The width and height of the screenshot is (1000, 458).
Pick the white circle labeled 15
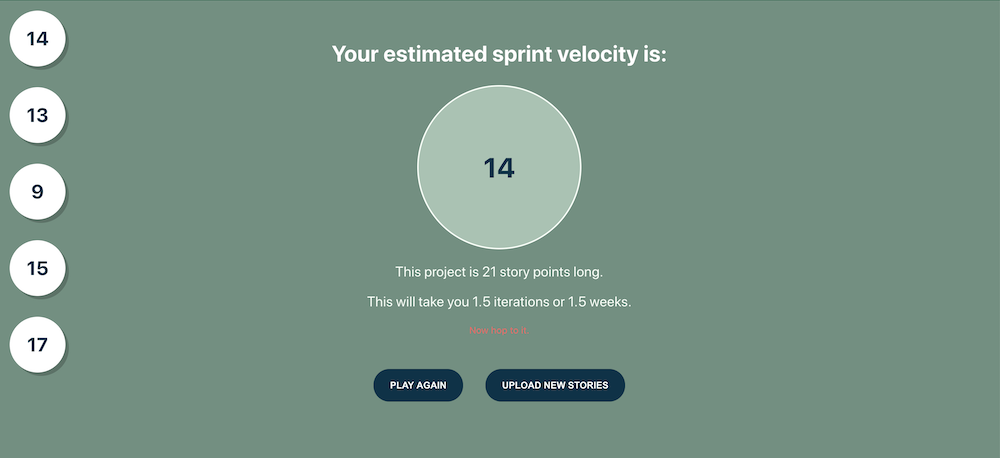click(37, 269)
